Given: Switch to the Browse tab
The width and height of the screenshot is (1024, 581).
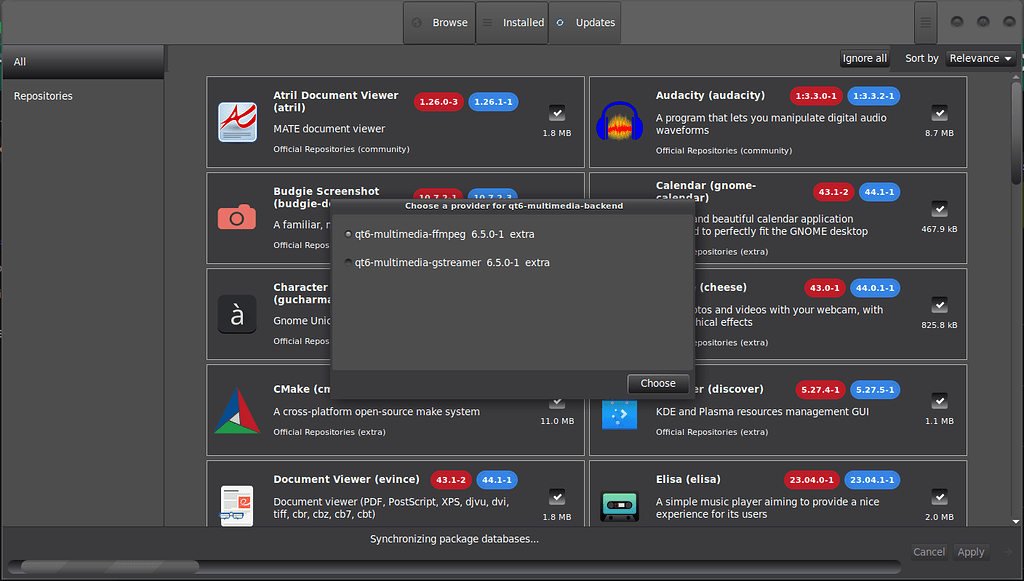Looking at the screenshot, I should [x=439, y=23].
